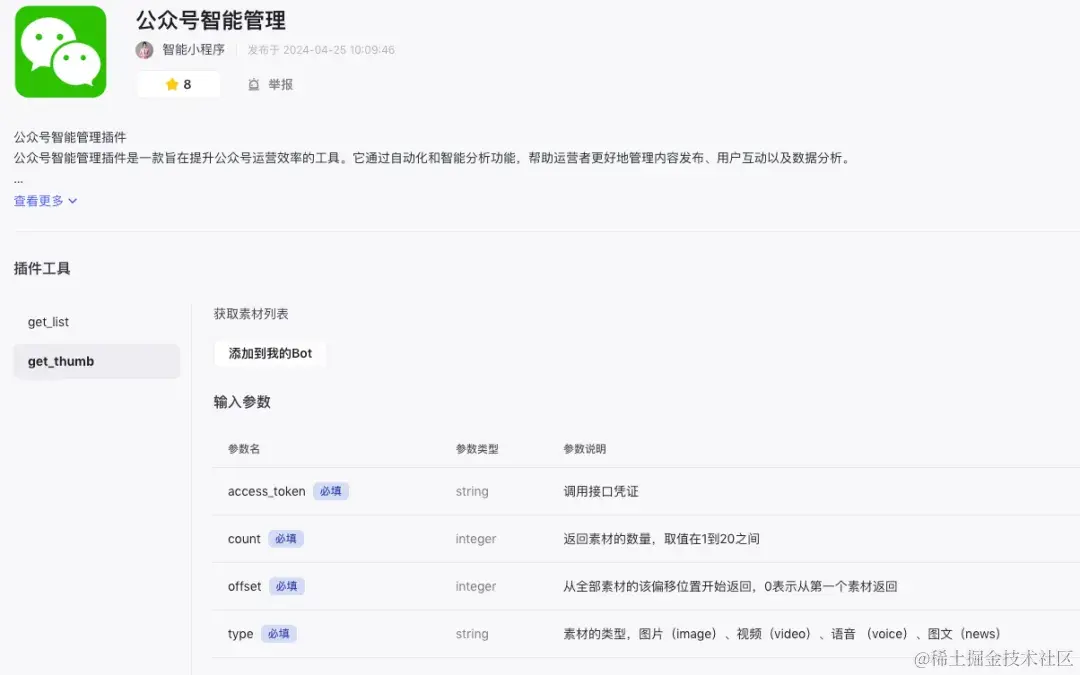Click the 必填 badge beside count
The image size is (1080, 675).
pyautogui.click(x=287, y=538)
